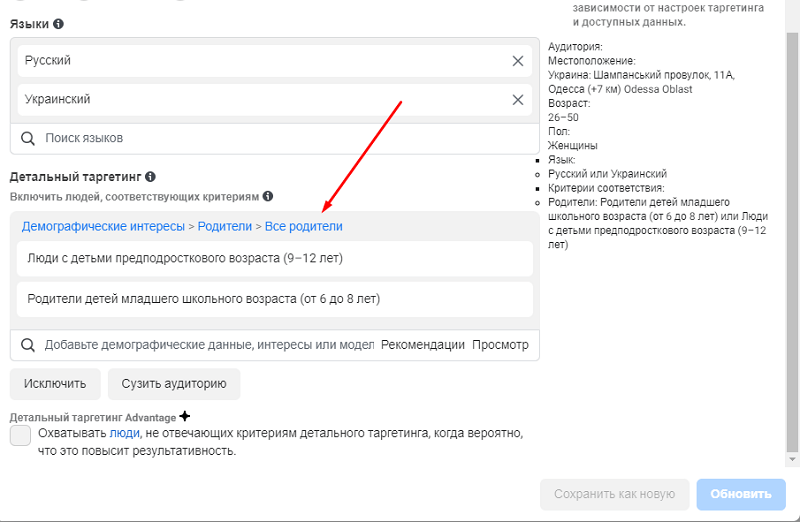Select Люди с детьми предподросткового возраста row
Image resolution: width=800 pixels, height=522 pixels.
click(x=274, y=258)
